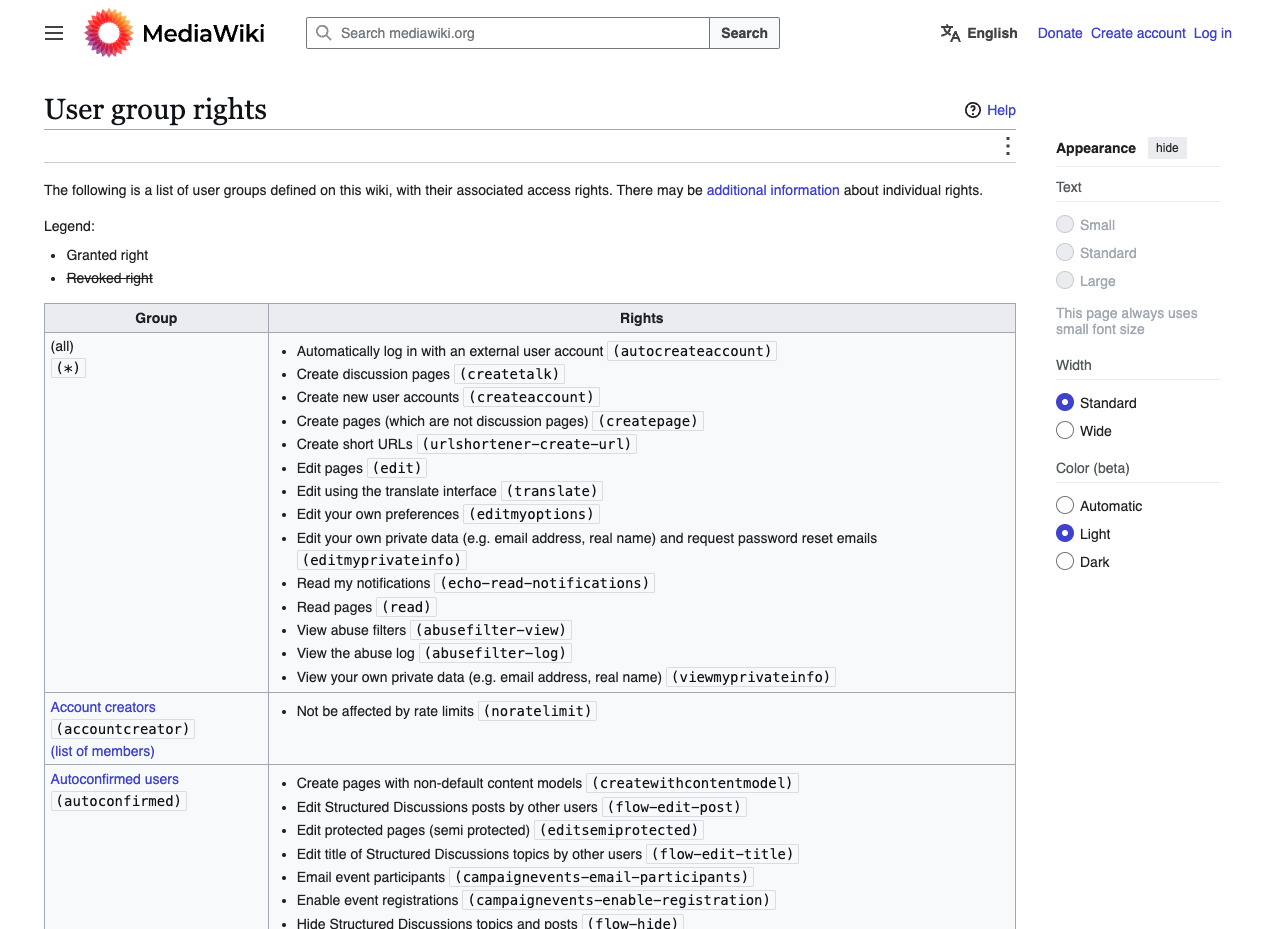1280x929 pixels.
Task: Click the (viewmyprivateinfo) code
Action: coord(751,677)
